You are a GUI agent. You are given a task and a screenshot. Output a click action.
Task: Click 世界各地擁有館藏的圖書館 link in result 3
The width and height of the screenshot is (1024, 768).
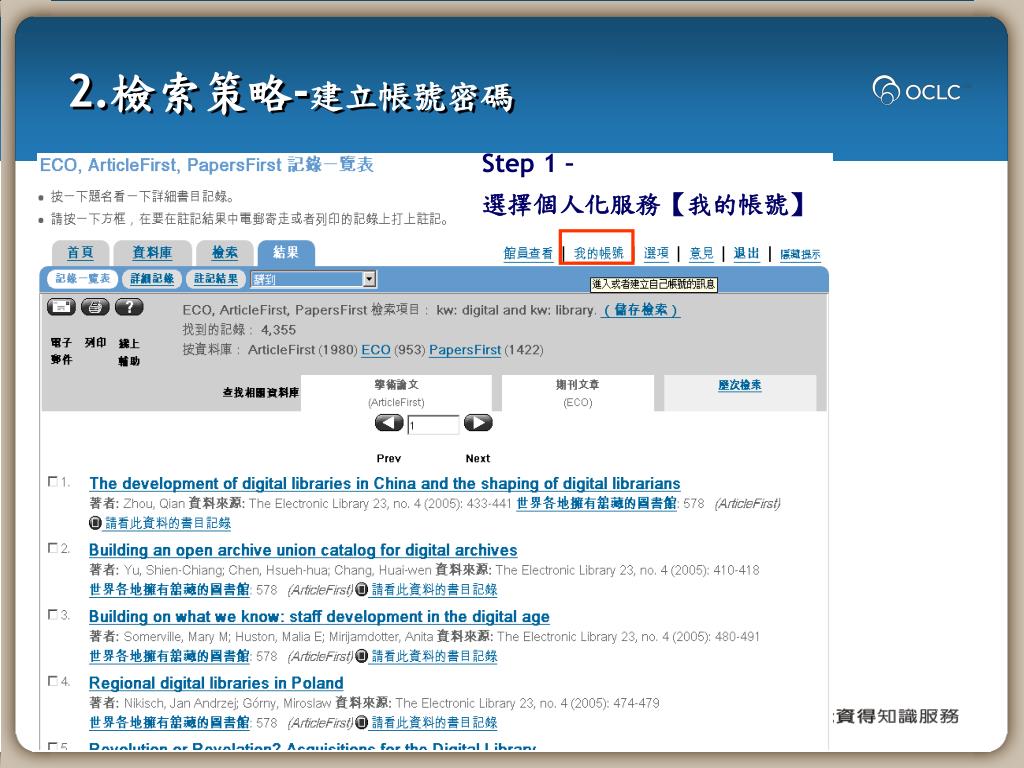[x=169, y=656]
